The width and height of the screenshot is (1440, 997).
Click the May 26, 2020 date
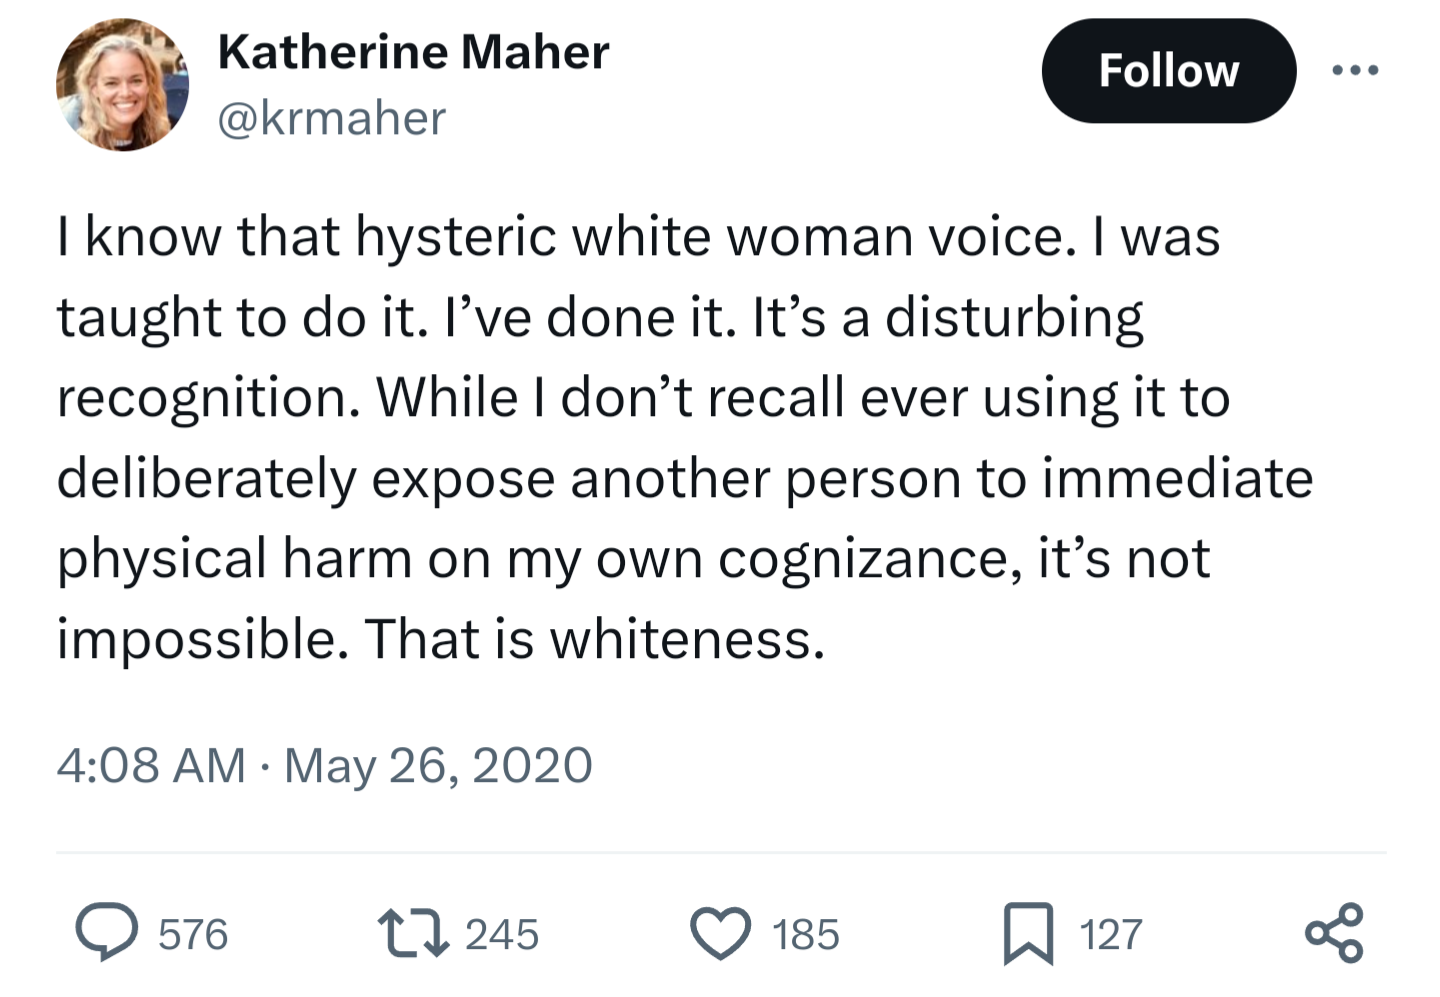click(x=438, y=766)
